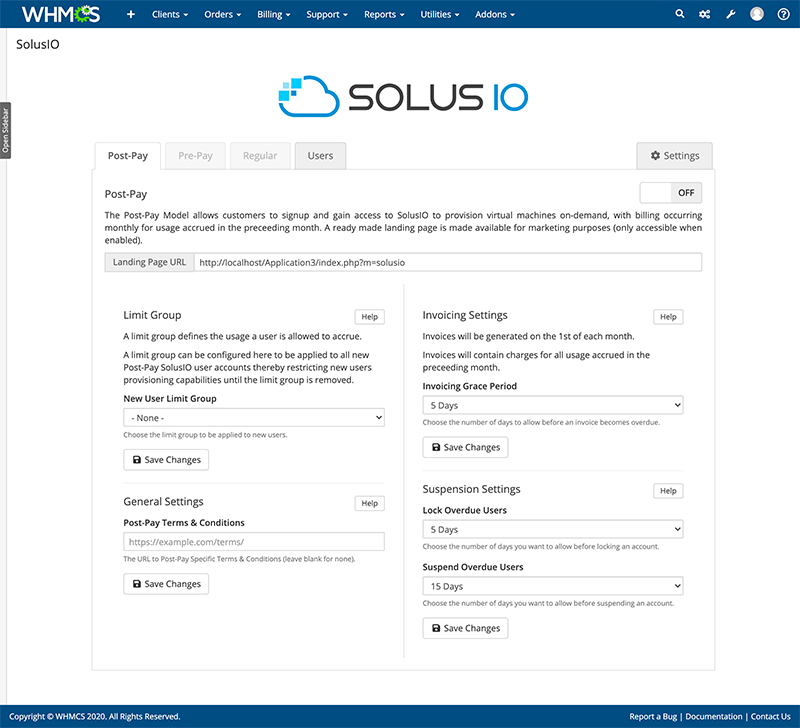The image size is (800, 728).
Task: Open the Lock Overdue Users dropdown
Action: (553, 529)
